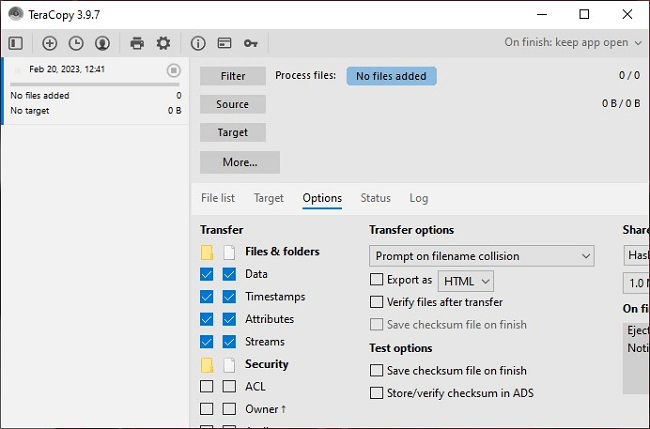This screenshot has width=650, height=429.
Task: Uncheck folder Data checkbox
Action: [x=206, y=274]
